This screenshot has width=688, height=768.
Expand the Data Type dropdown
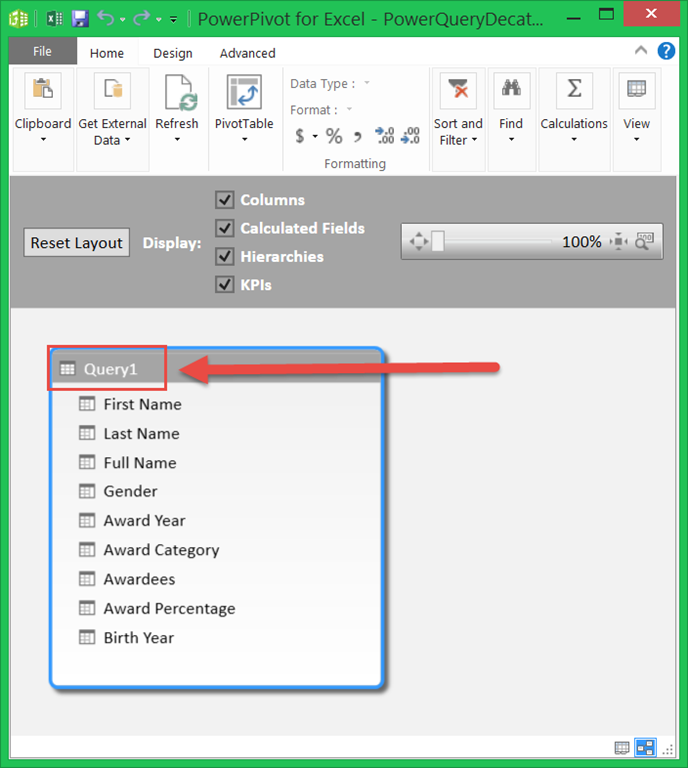click(367, 84)
